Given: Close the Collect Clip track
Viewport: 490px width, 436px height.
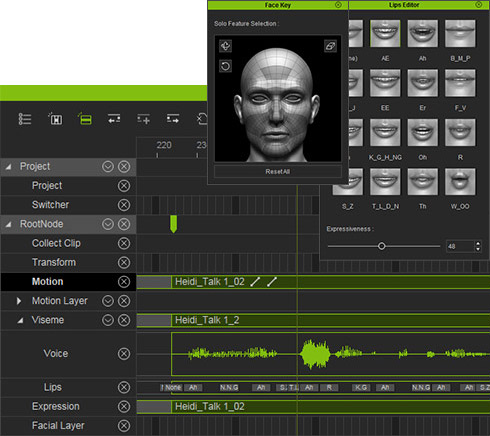Looking at the screenshot, I should click(124, 243).
